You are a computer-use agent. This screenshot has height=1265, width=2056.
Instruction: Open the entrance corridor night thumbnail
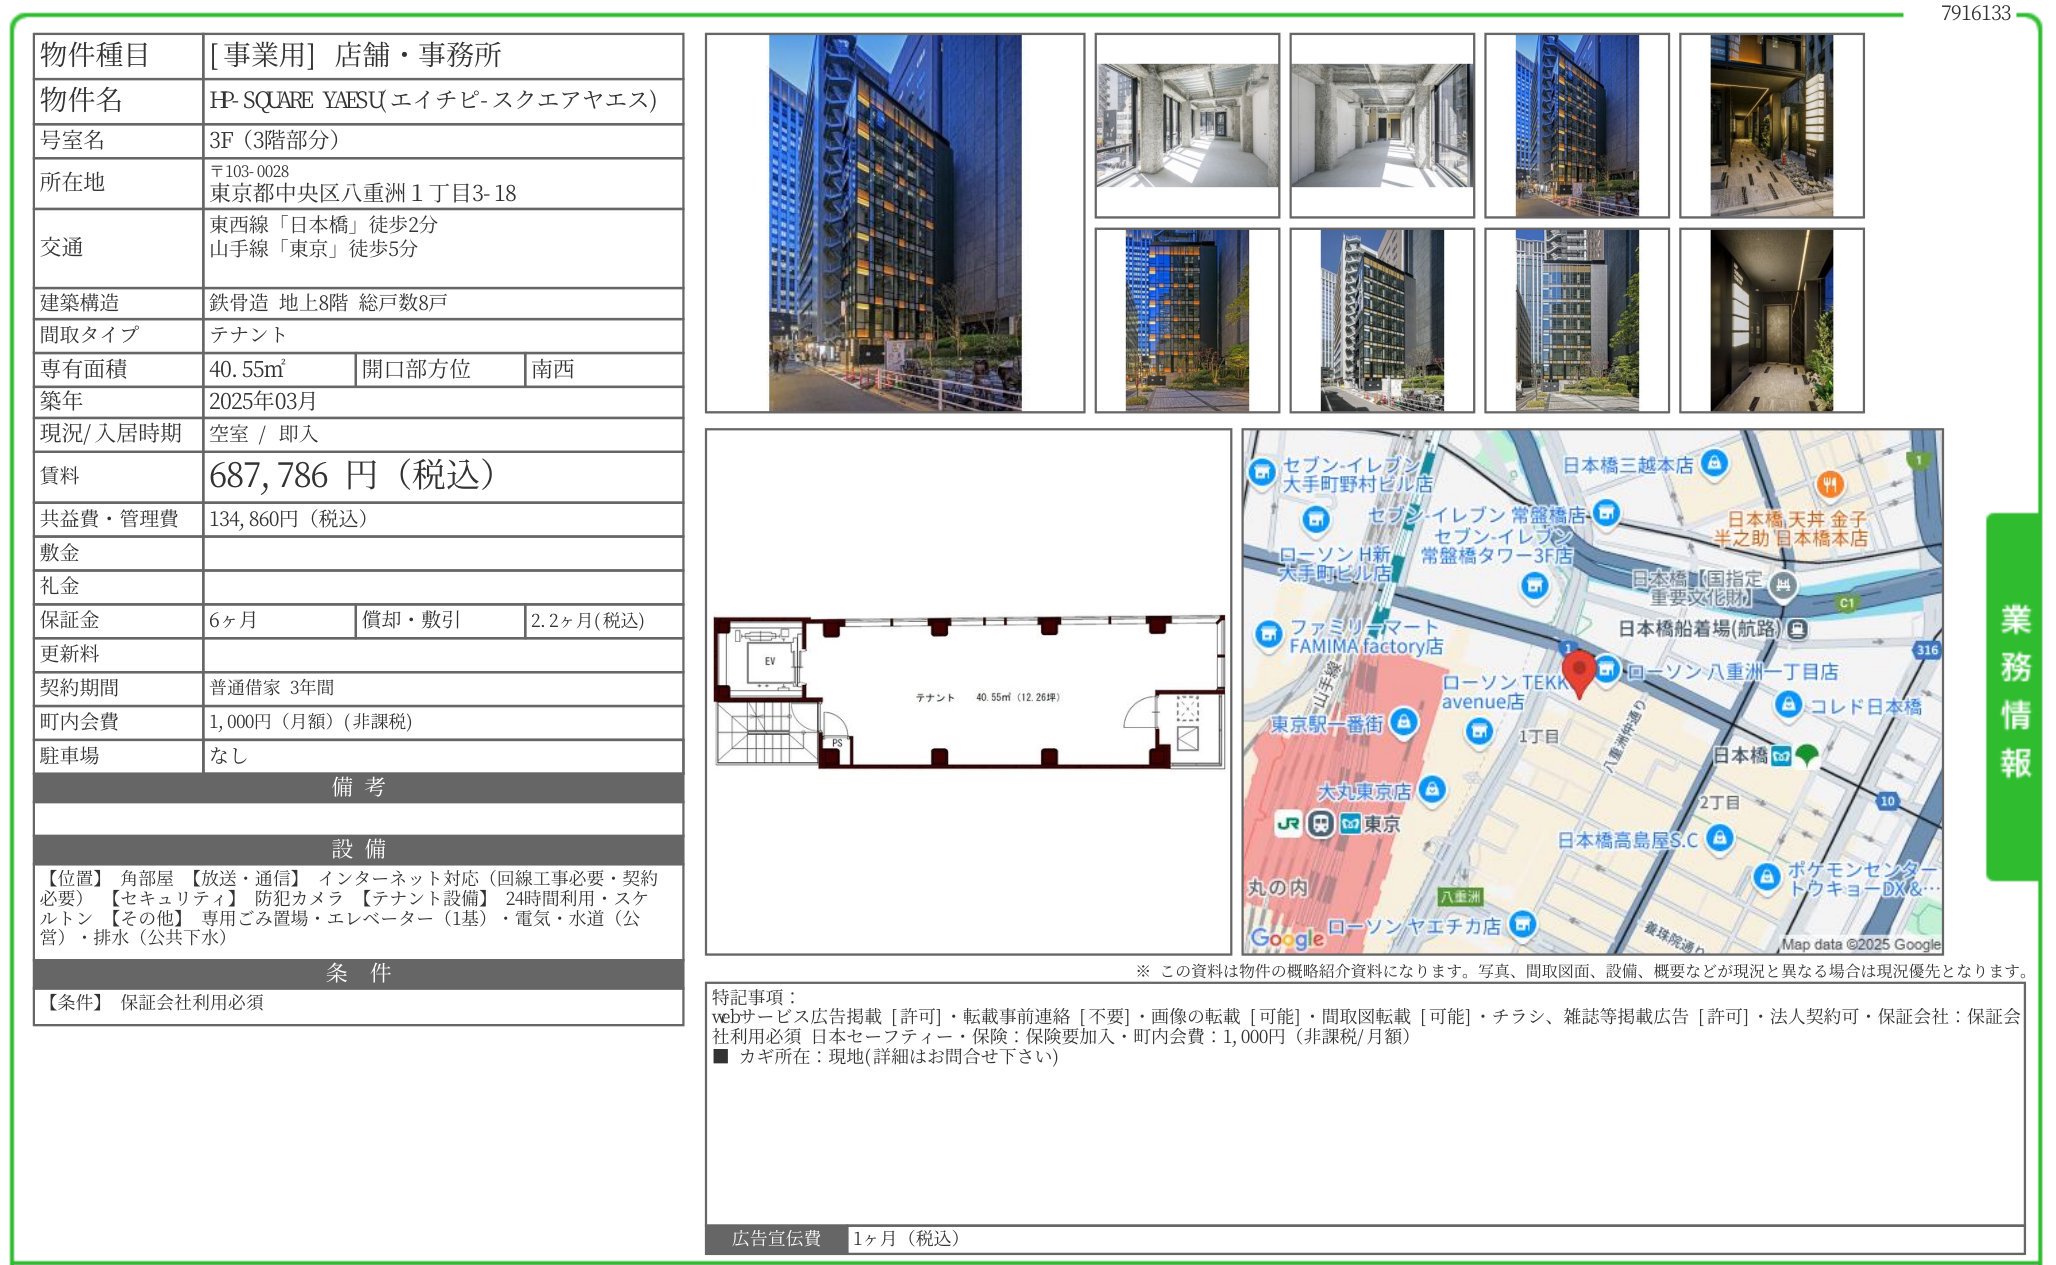1771,126
